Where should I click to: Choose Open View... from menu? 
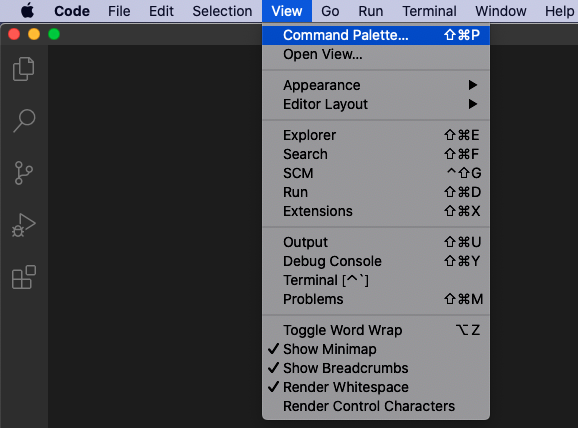pyautogui.click(x=376, y=54)
